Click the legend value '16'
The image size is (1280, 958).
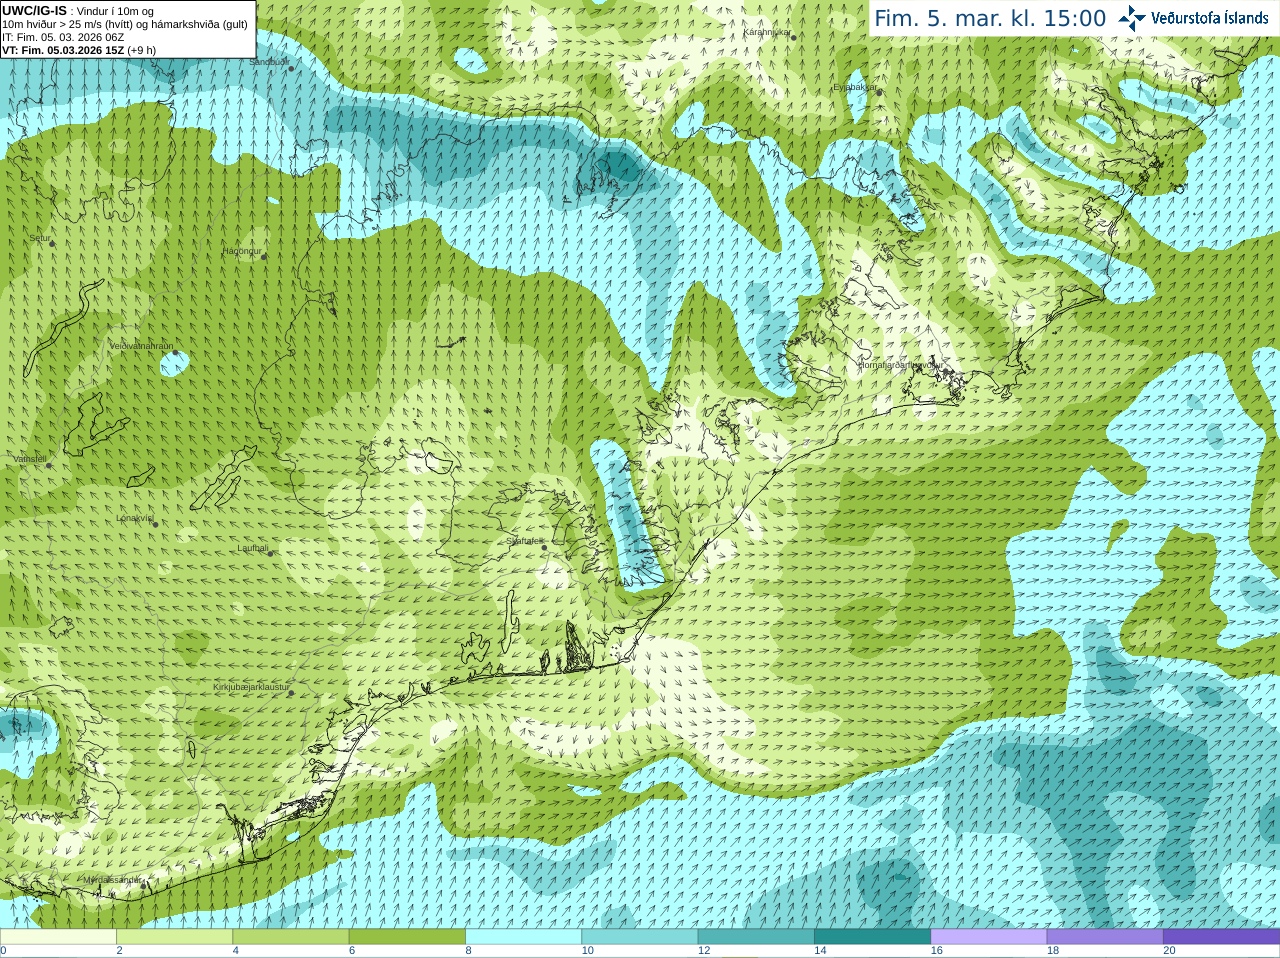[936, 951]
